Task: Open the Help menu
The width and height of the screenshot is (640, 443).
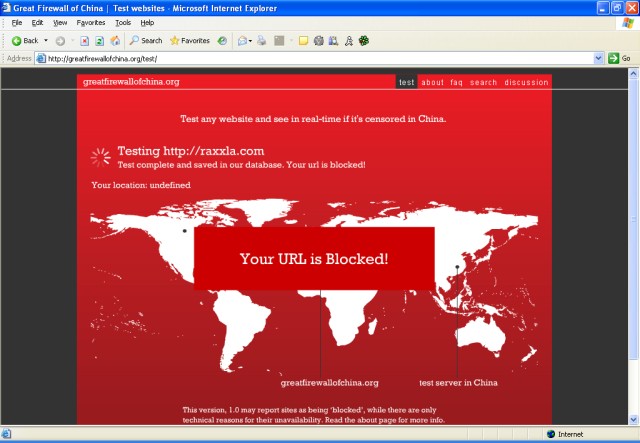Action: (147, 22)
